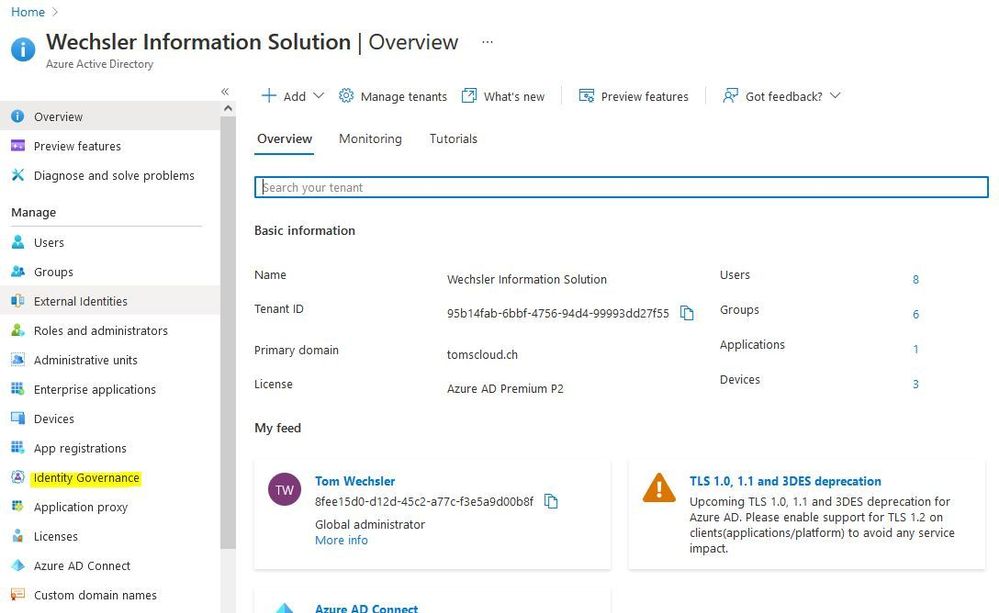The width and height of the screenshot is (999, 613).
Task: Expand the Add dropdown arrow
Action: [x=319, y=96]
